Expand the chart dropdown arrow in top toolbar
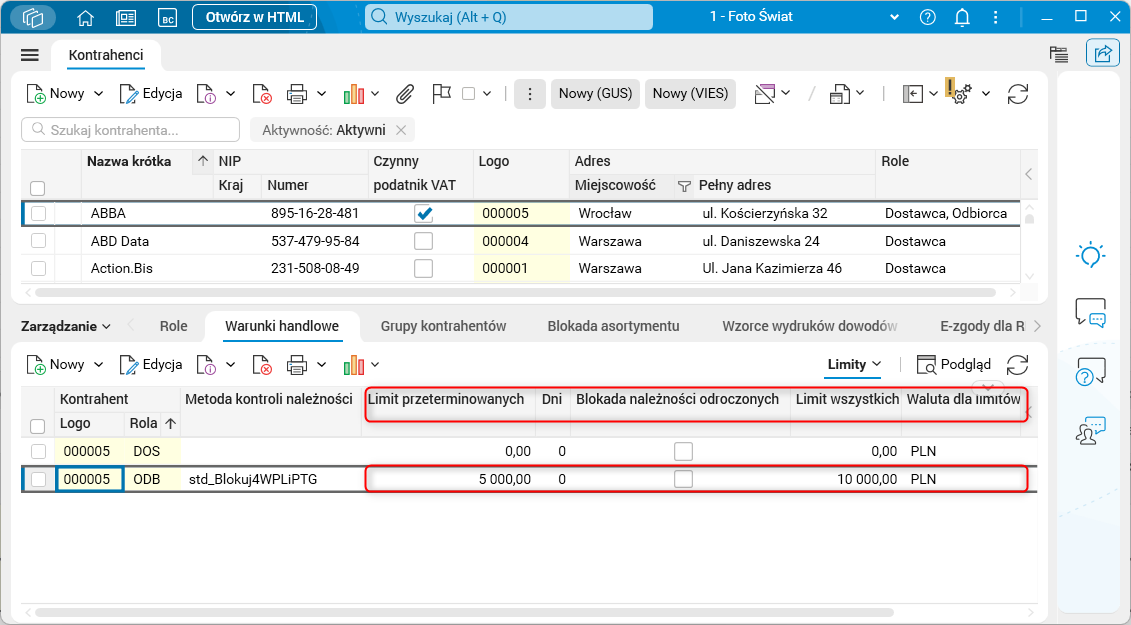The height and width of the screenshot is (625, 1131). click(375, 94)
